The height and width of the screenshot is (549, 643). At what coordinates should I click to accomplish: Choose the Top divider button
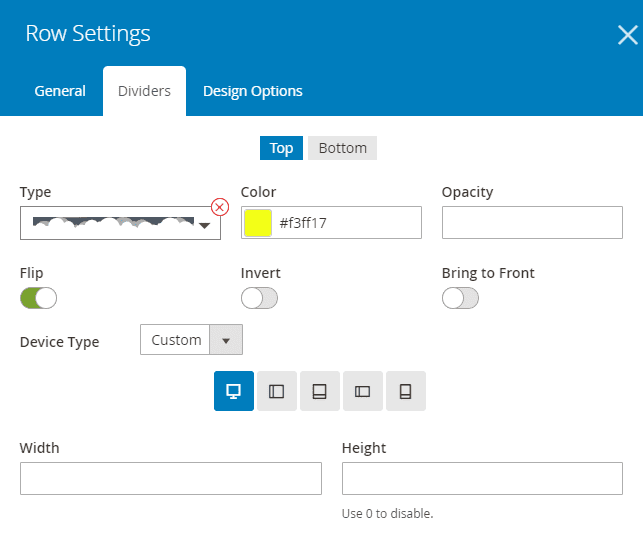pos(281,148)
